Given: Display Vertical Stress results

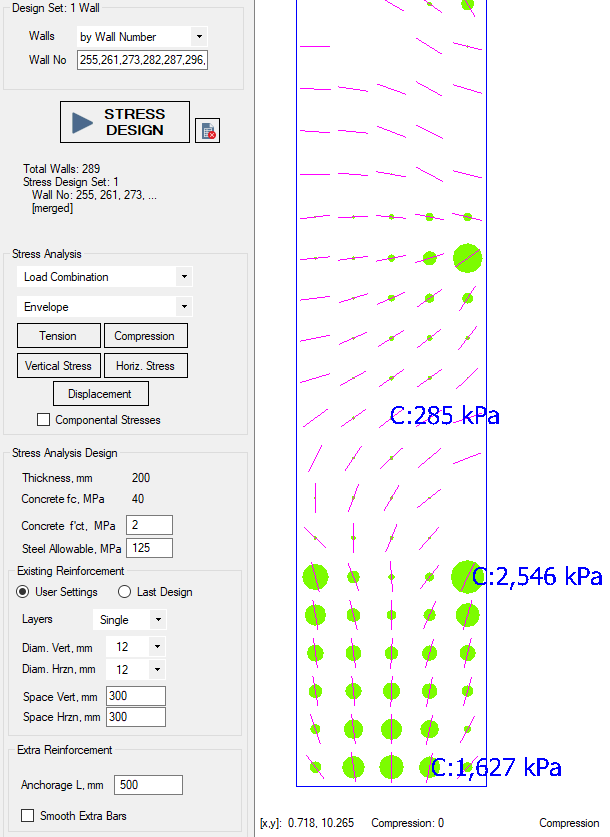Looking at the screenshot, I should pos(59,366).
